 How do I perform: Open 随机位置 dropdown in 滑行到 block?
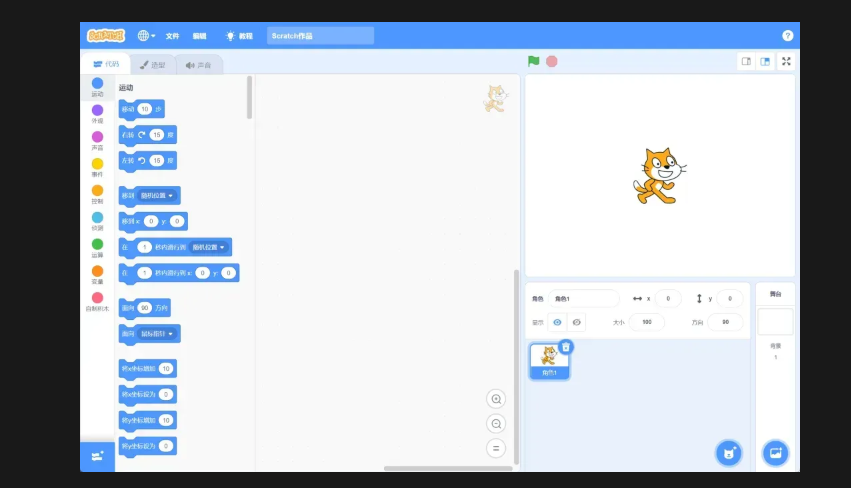click(208, 247)
